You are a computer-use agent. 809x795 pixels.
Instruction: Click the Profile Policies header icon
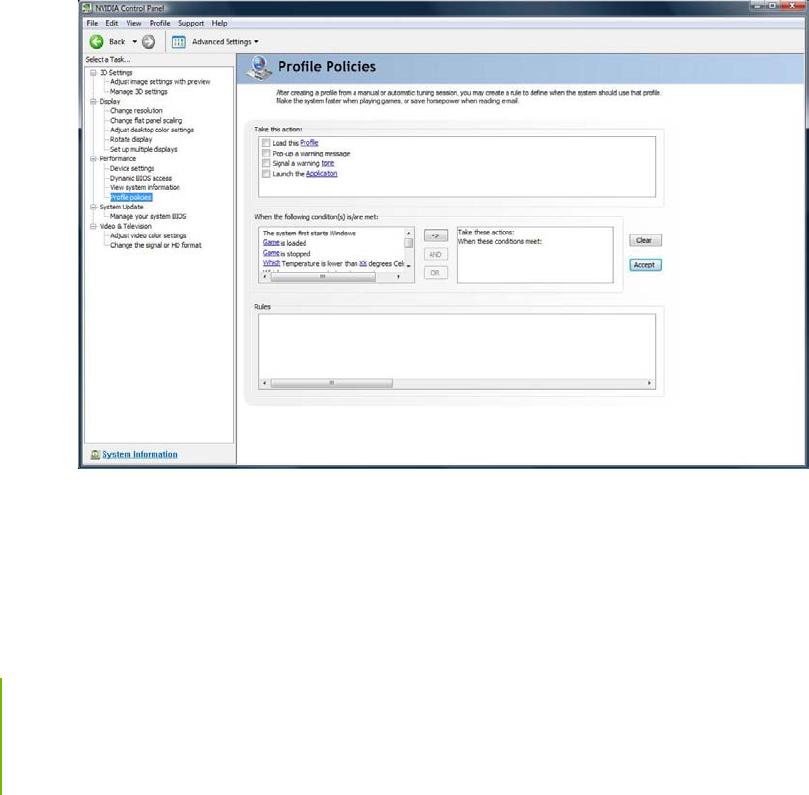click(259, 69)
